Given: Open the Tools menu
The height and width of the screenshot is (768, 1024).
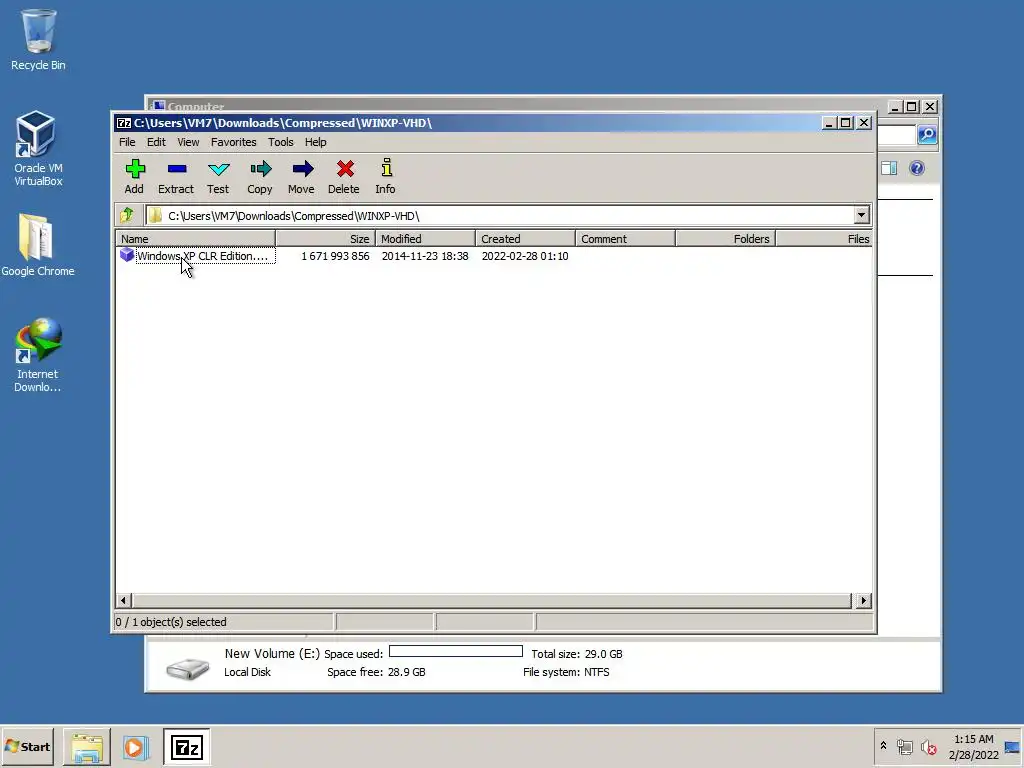Looking at the screenshot, I should (x=281, y=142).
